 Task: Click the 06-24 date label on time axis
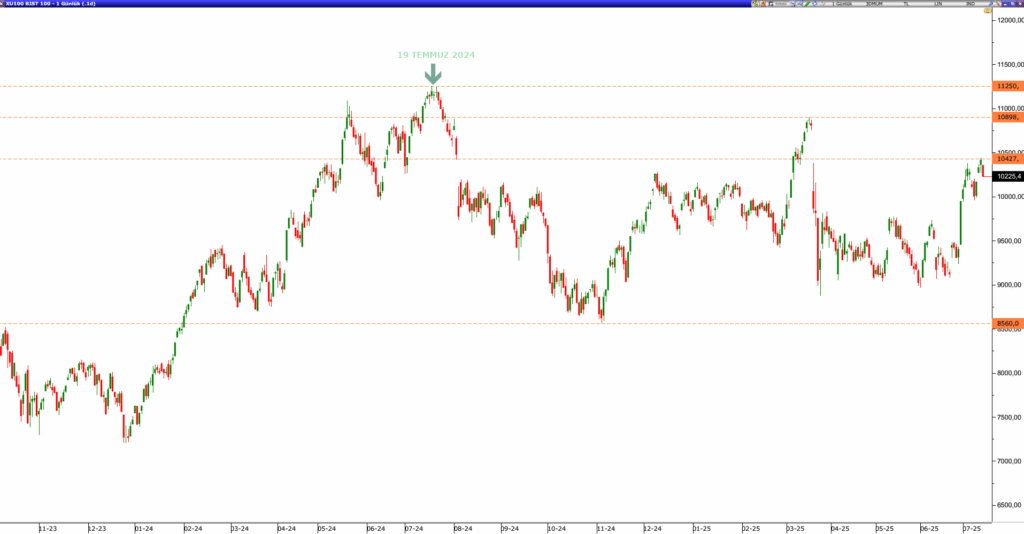pos(376,529)
